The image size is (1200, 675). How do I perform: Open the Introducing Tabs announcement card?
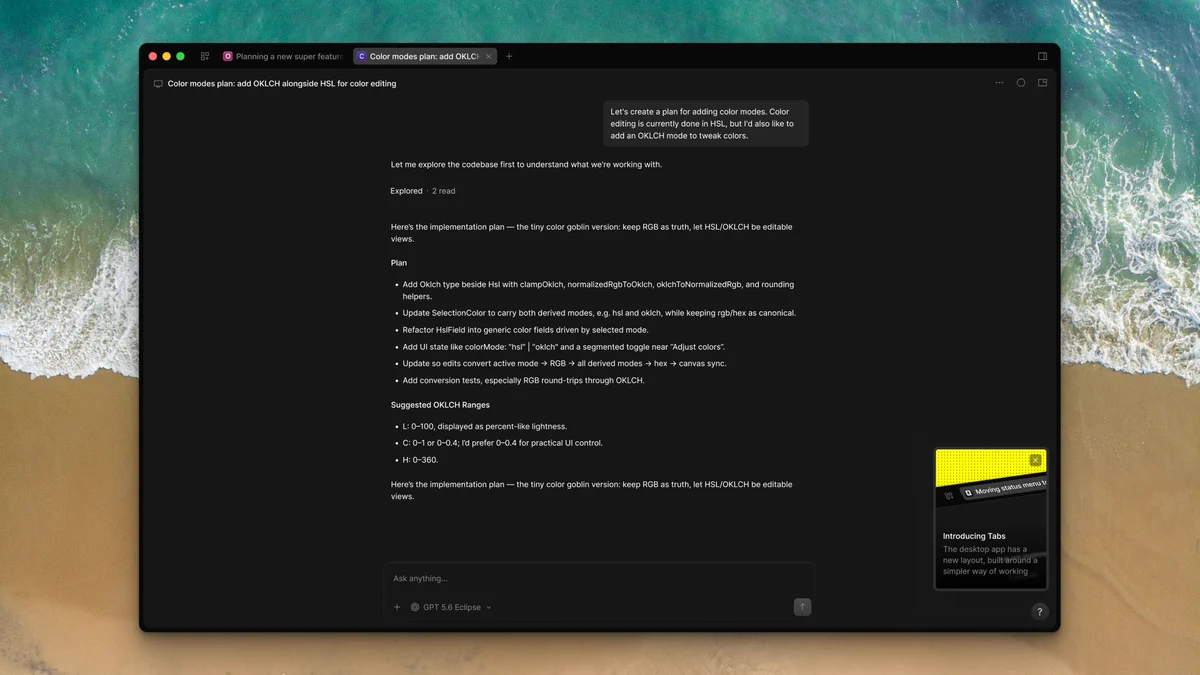(x=991, y=519)
